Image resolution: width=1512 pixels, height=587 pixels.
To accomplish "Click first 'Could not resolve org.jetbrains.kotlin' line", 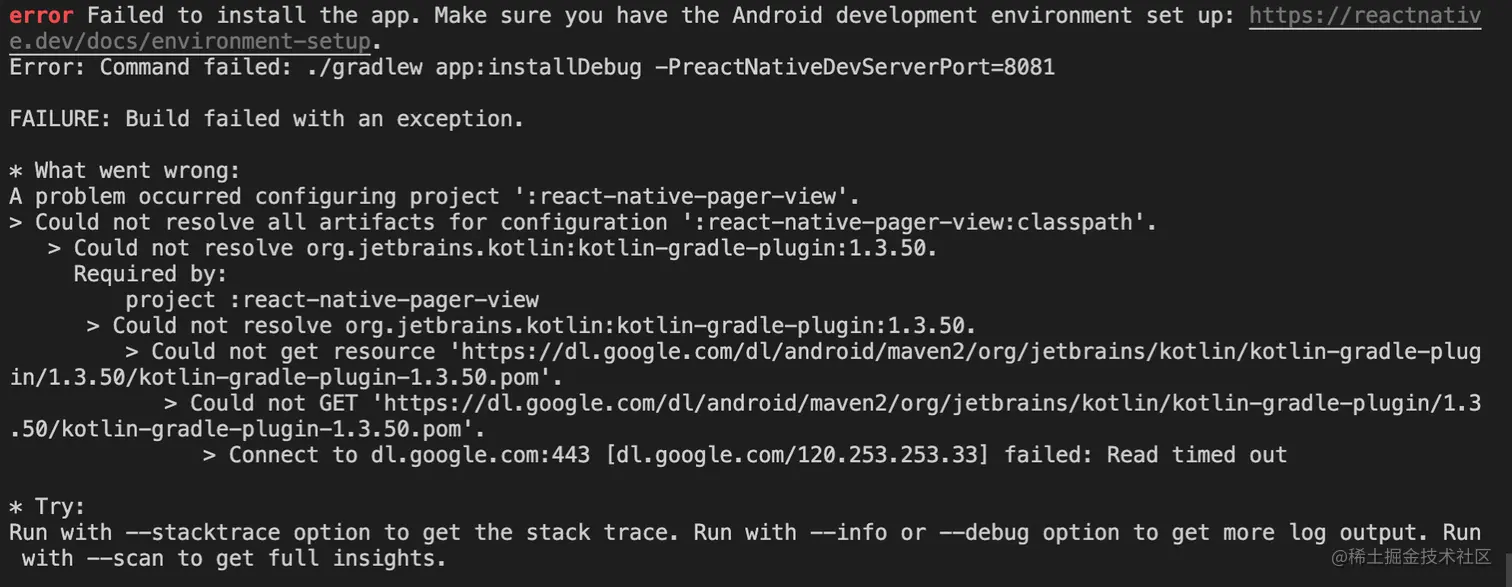I will 492,248.
